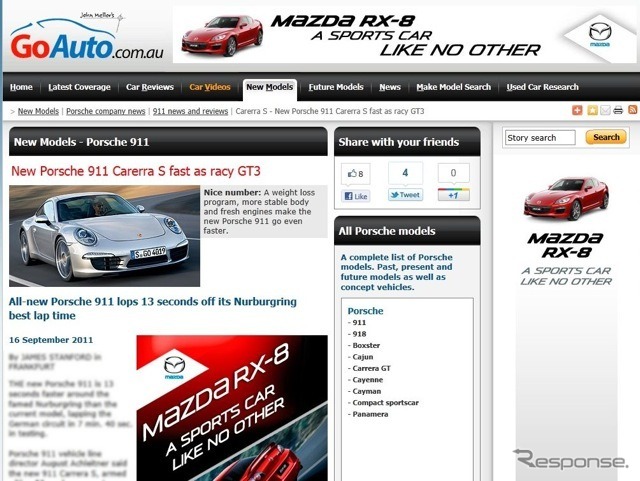Click the article headline New Porsche 911 Carerra S
This screenshot has width=640, height=481.
[x=136, y=171]
